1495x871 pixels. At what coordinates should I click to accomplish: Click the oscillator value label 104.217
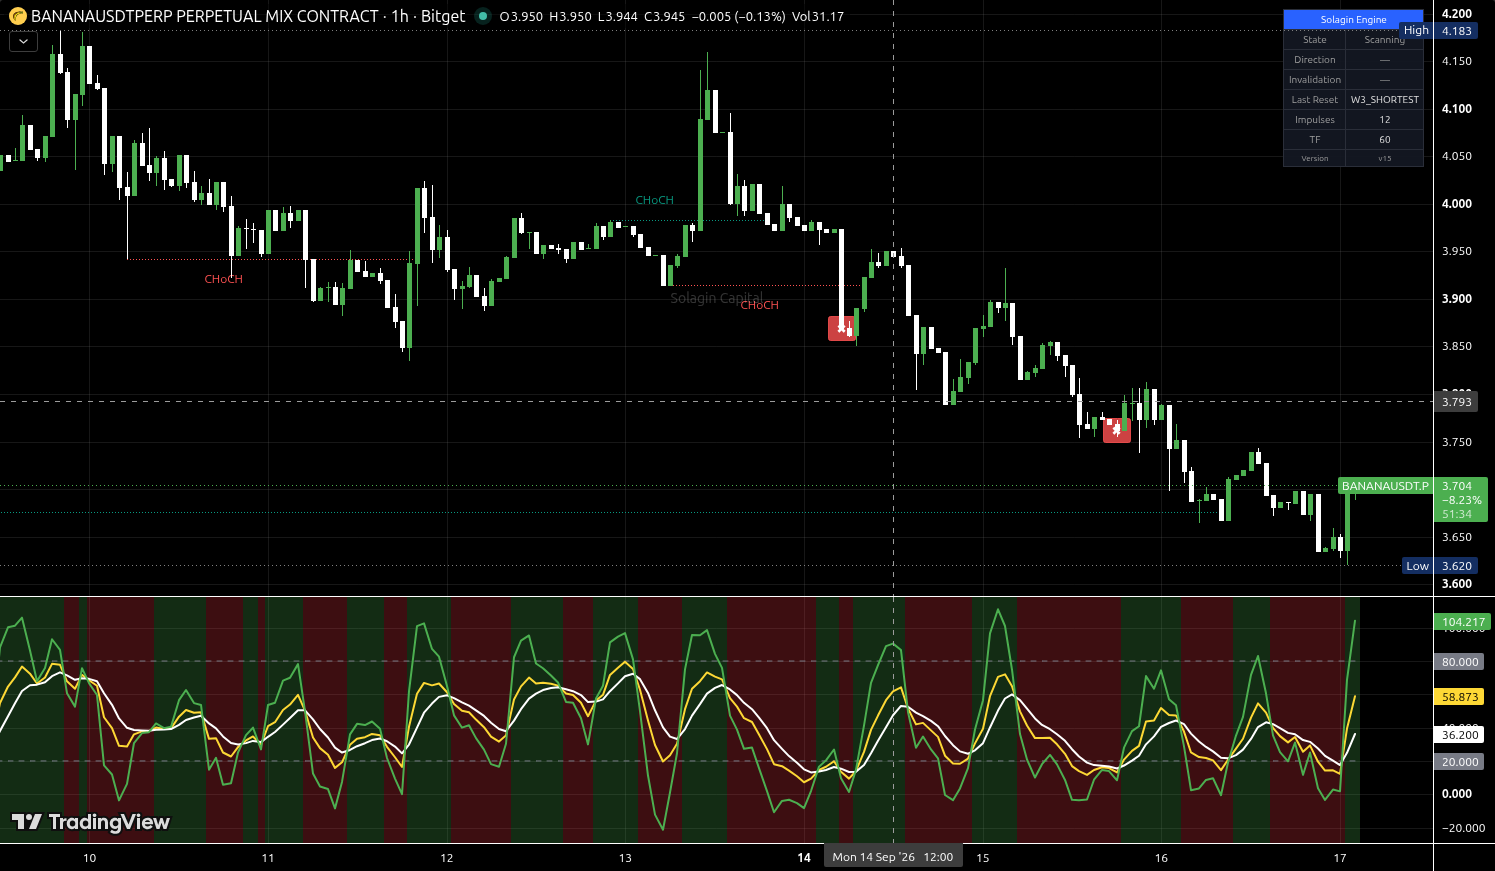click(1462, 622)
